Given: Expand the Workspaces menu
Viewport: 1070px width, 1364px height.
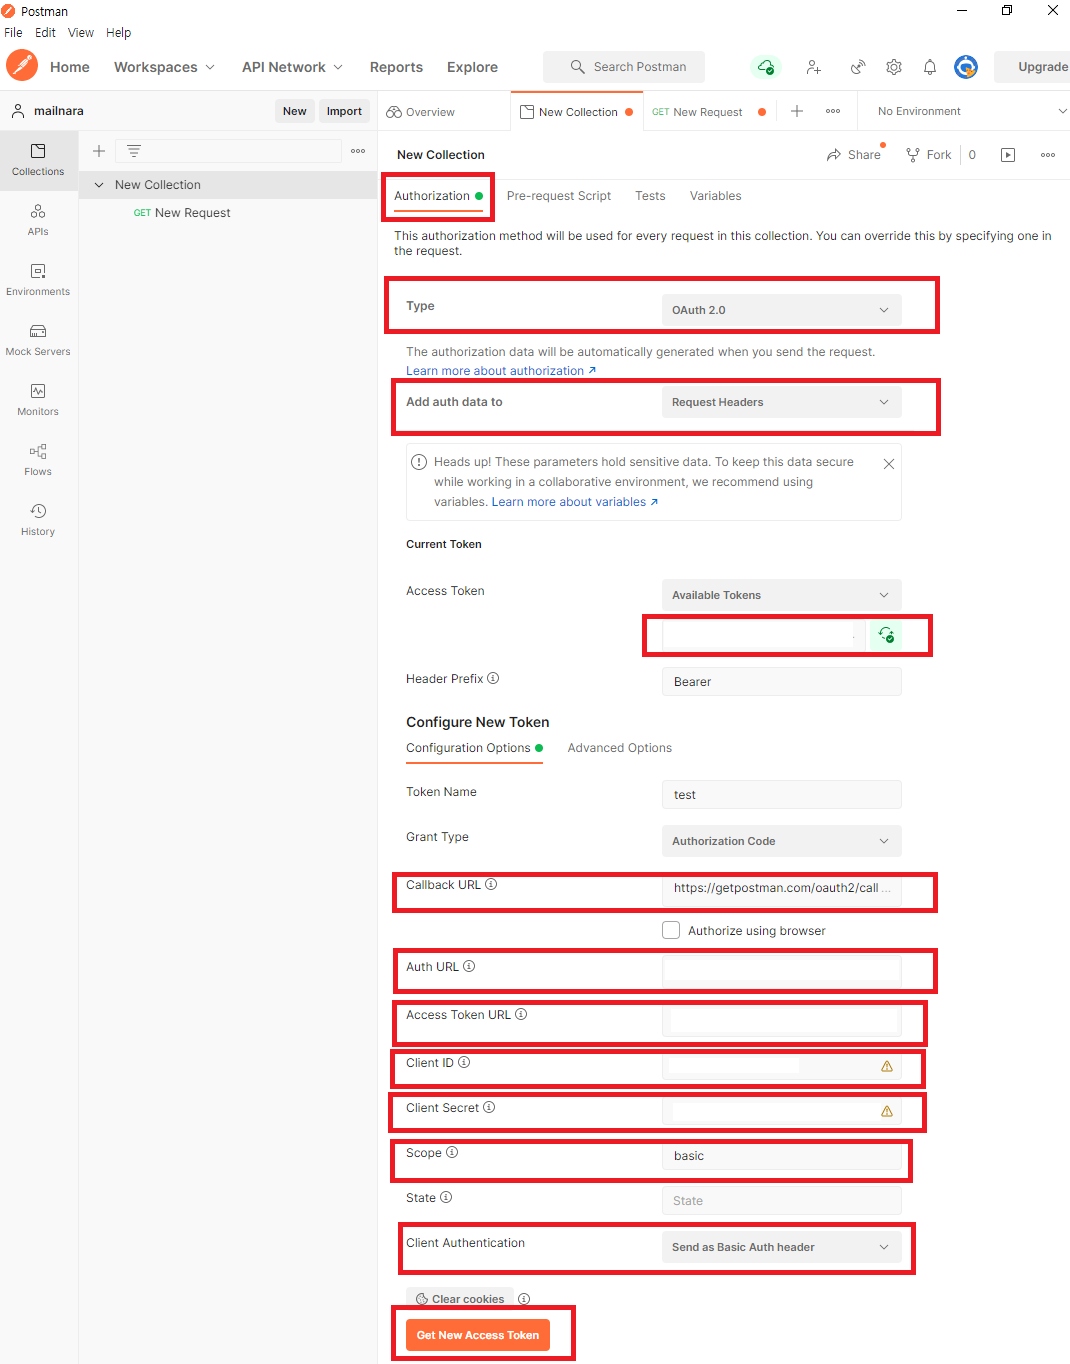Looking at the screenshot, I should pyautogui.click(x=164, y=67).
